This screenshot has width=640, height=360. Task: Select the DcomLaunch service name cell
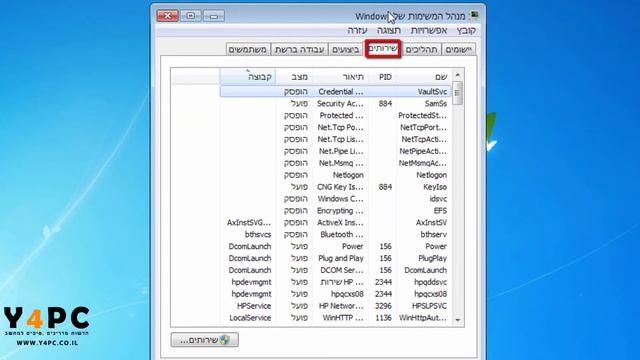426,270
